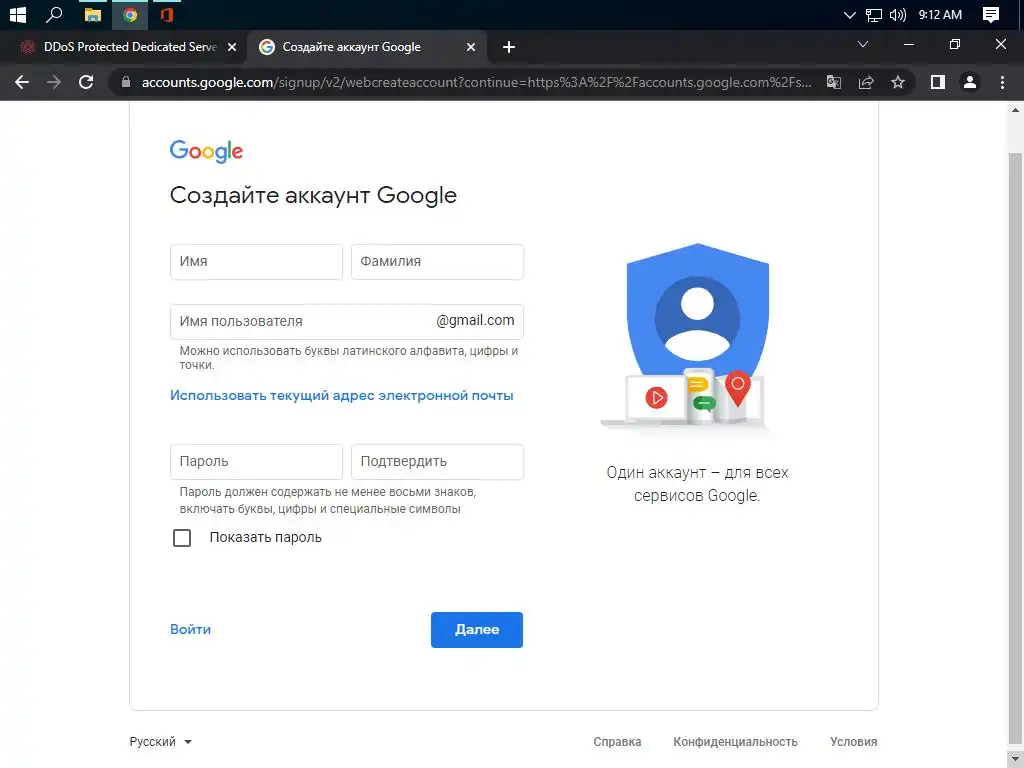Open the Windows Start menu

[18, 14]
